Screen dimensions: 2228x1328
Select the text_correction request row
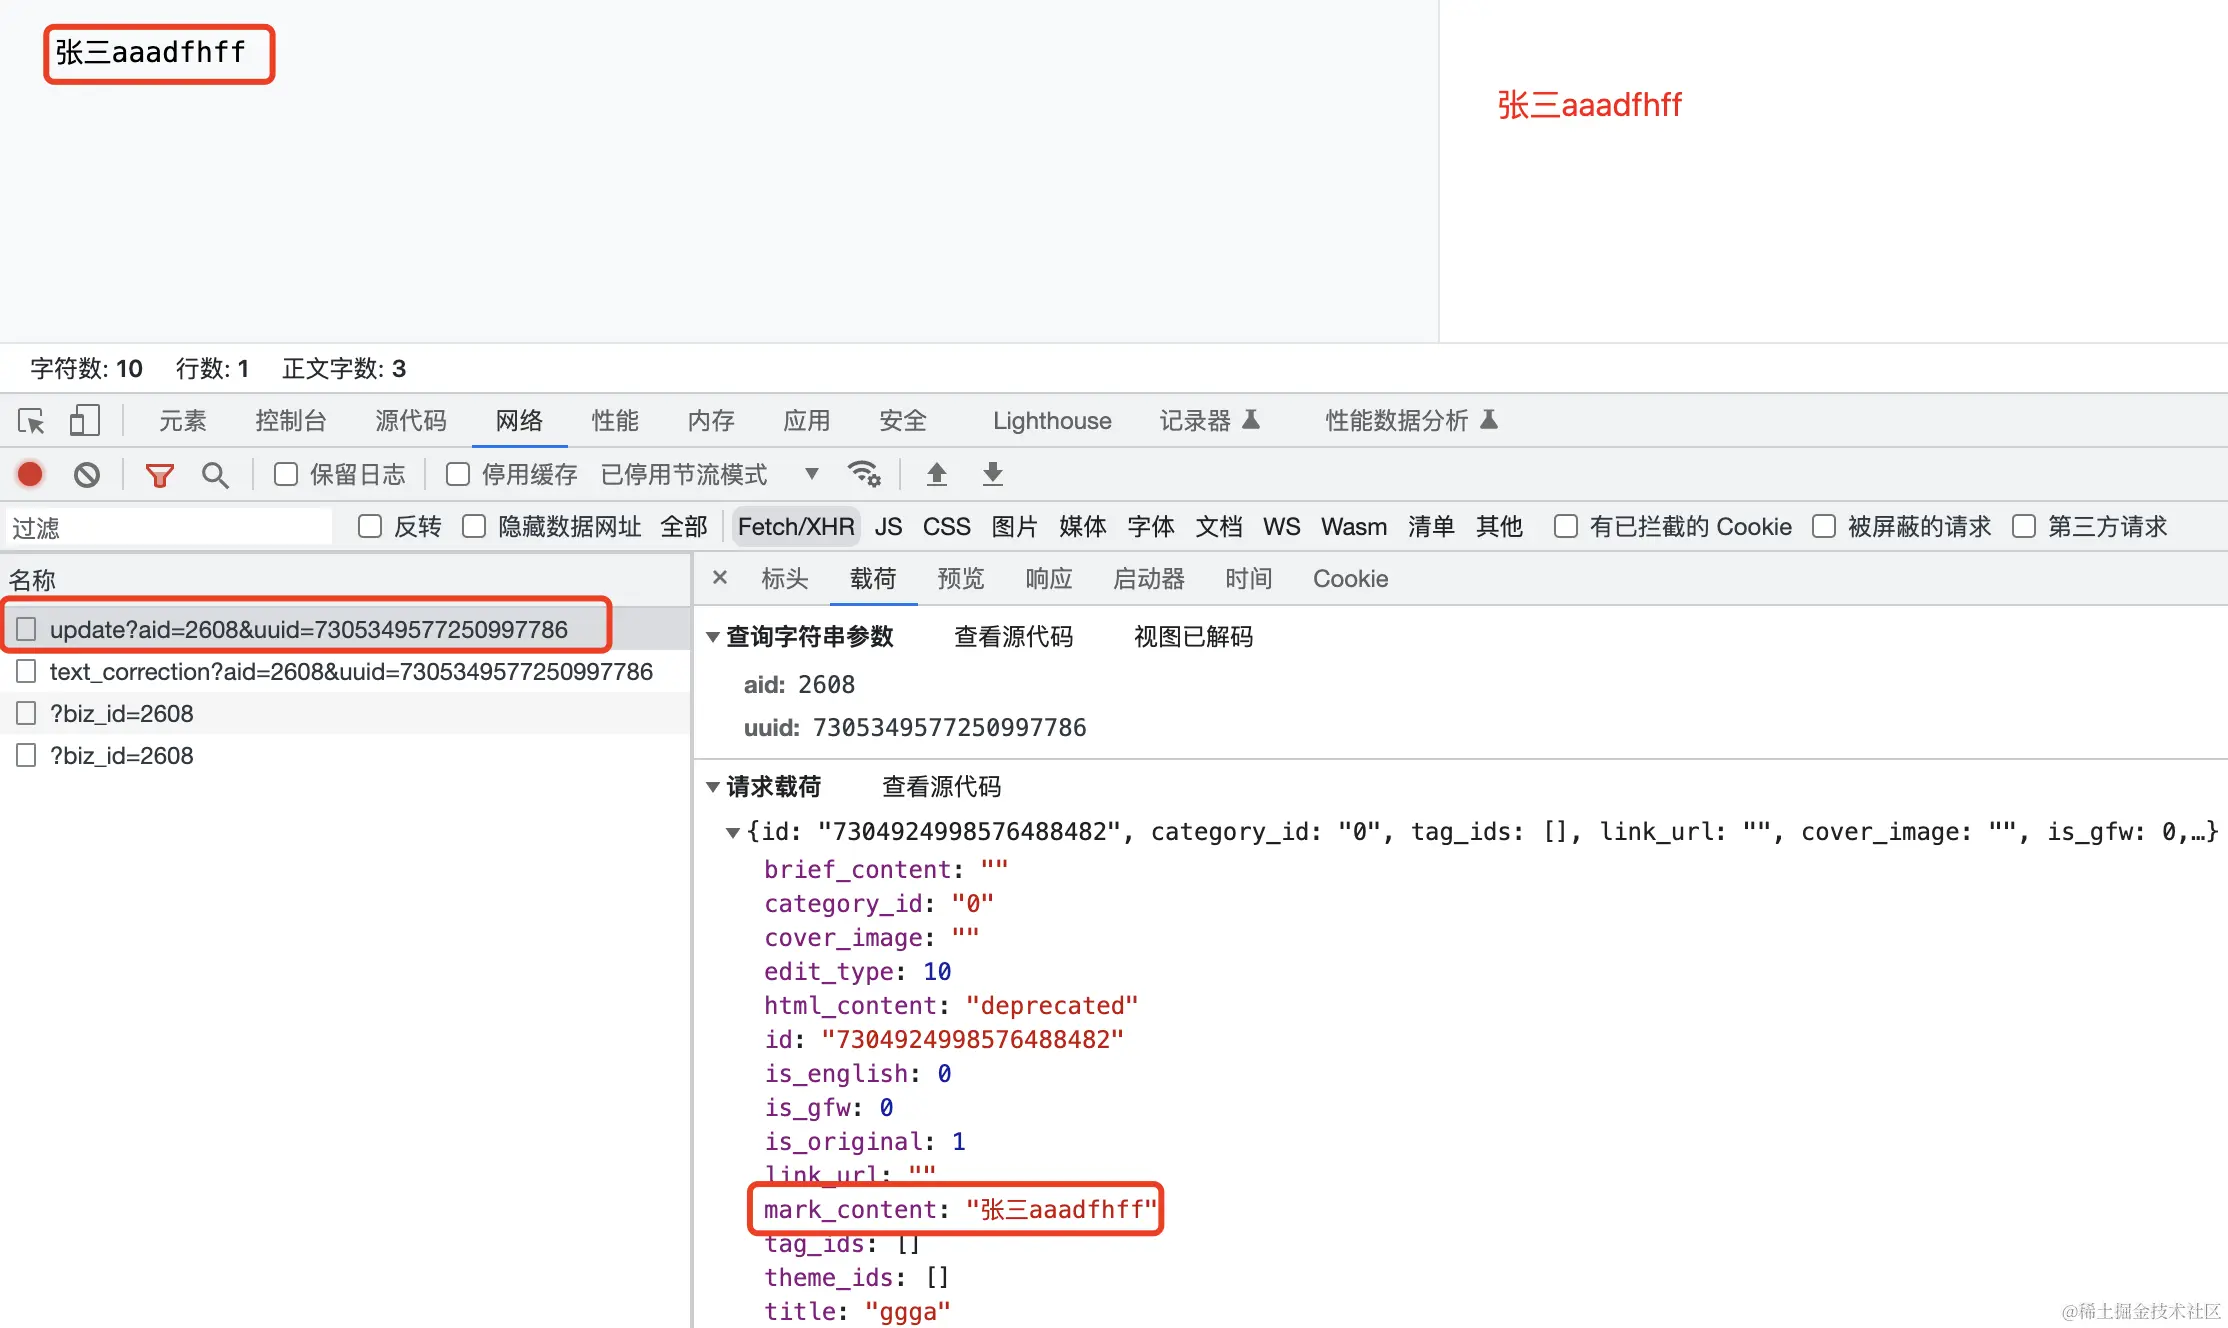[350, 672]
